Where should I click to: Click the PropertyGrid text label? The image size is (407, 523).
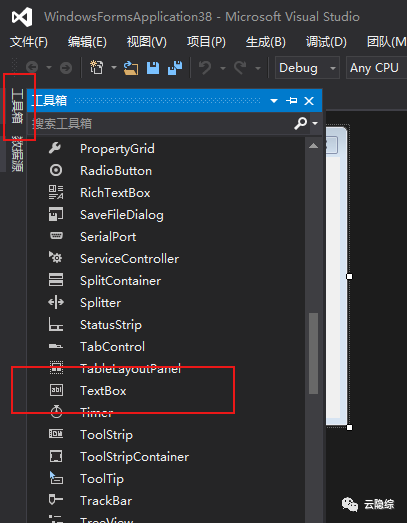117,149
